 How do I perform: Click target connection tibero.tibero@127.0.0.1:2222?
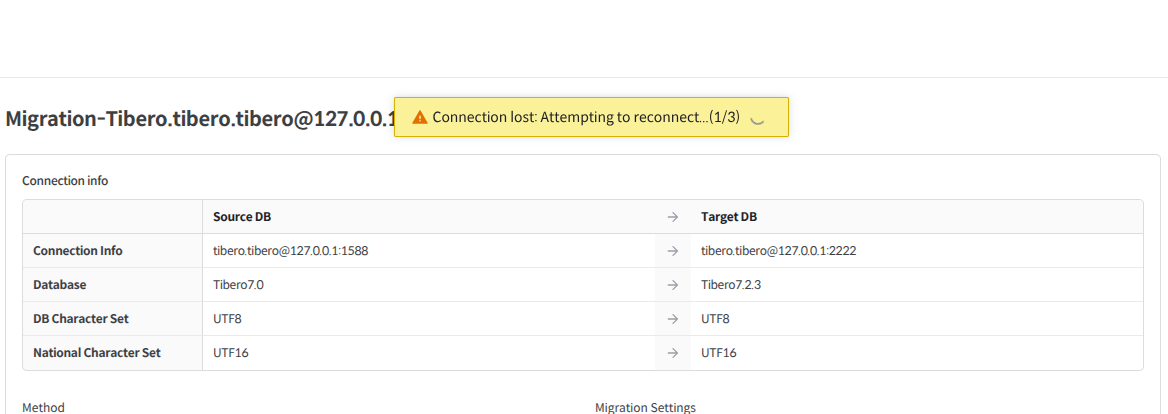pyautogui.click(x=778, y=251)
